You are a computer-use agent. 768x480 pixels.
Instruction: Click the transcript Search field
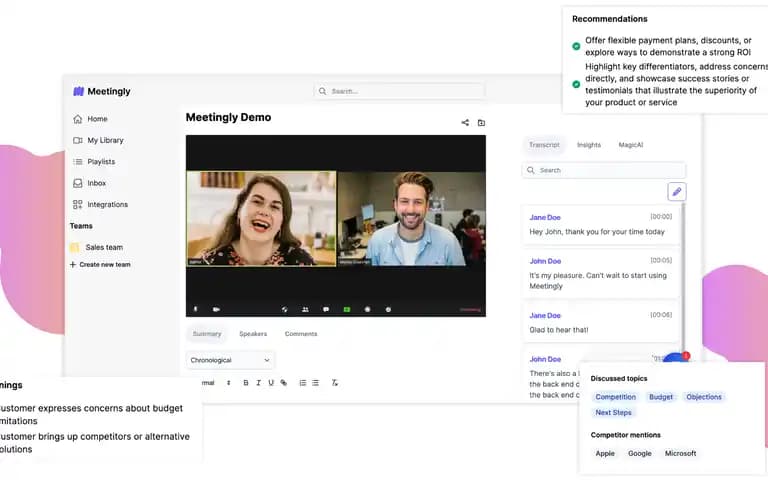604,170
